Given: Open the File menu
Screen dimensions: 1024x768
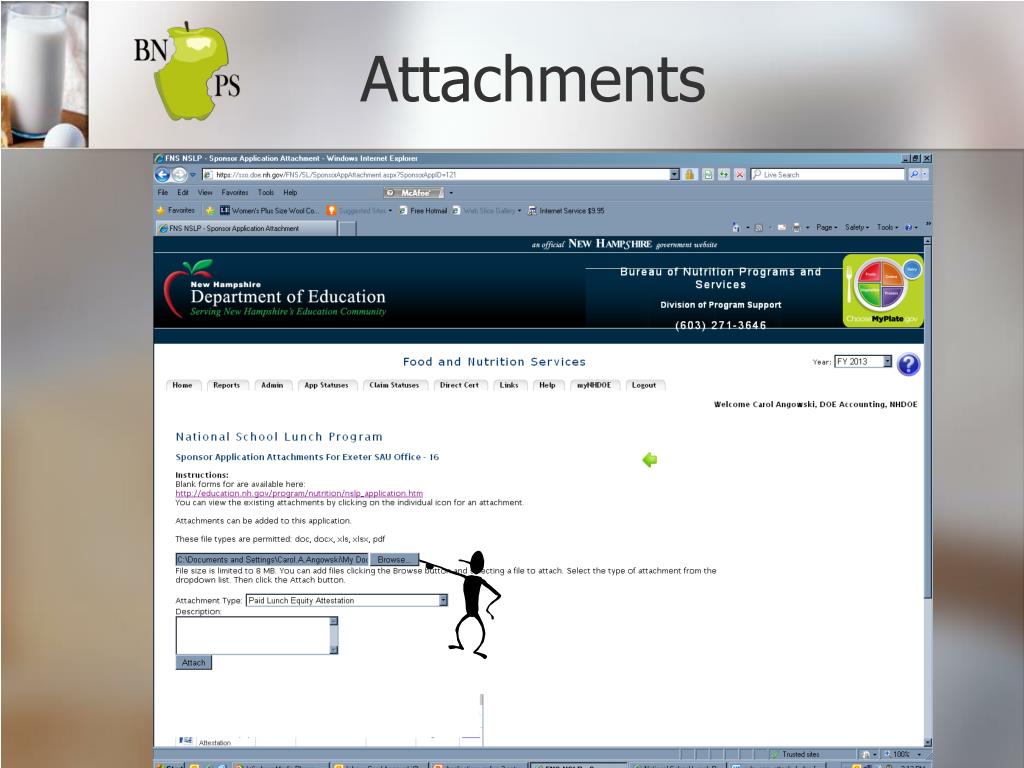Looking at the screenshot, I should click(x=163, y=193).
